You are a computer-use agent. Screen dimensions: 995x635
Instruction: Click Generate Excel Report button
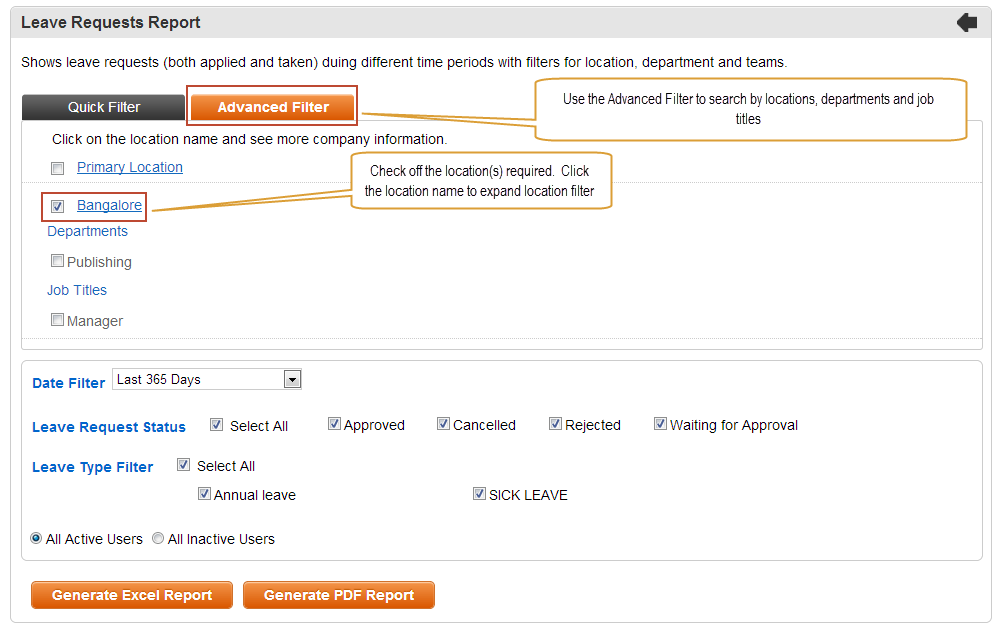132,595
